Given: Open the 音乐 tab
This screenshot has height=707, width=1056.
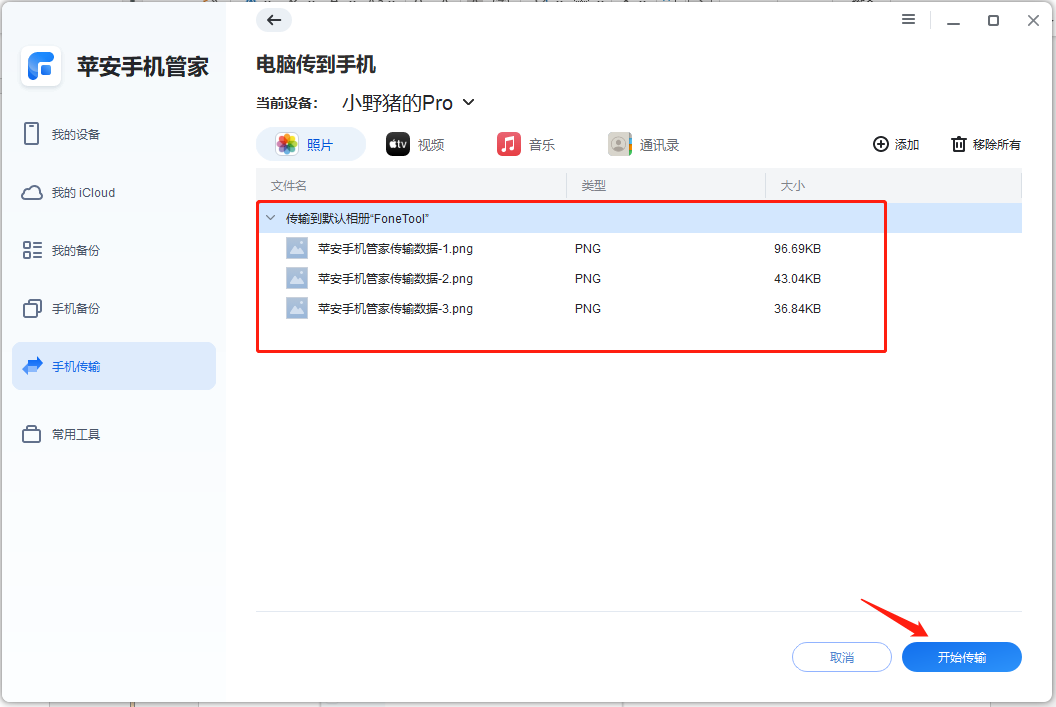Looking at the screenshot, I should [527, 144].
